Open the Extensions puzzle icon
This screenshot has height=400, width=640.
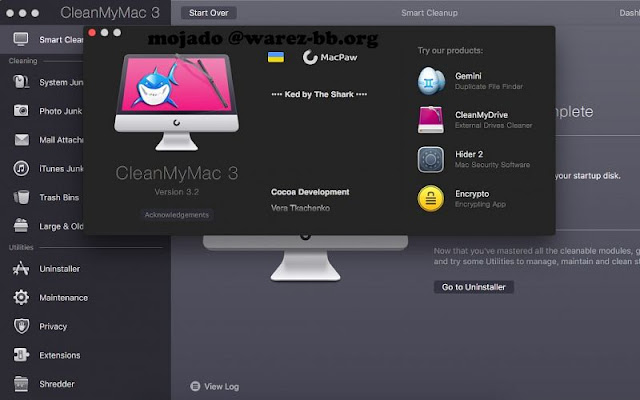[21, 355]
